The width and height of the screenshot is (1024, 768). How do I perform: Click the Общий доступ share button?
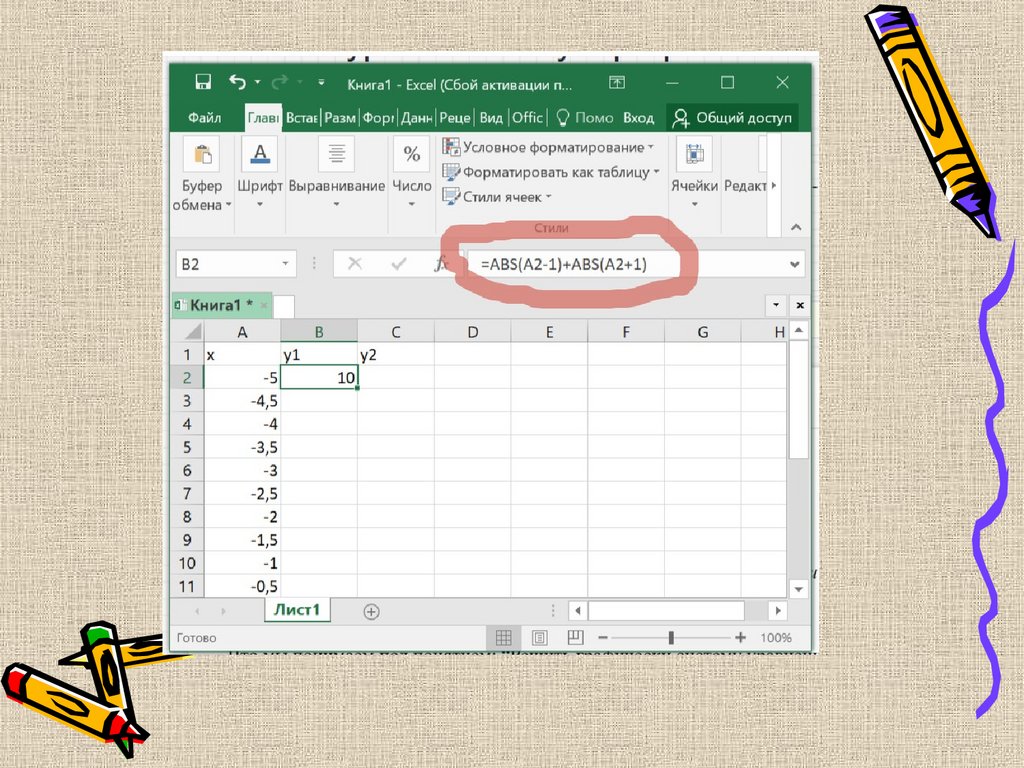tap(732, 118)
